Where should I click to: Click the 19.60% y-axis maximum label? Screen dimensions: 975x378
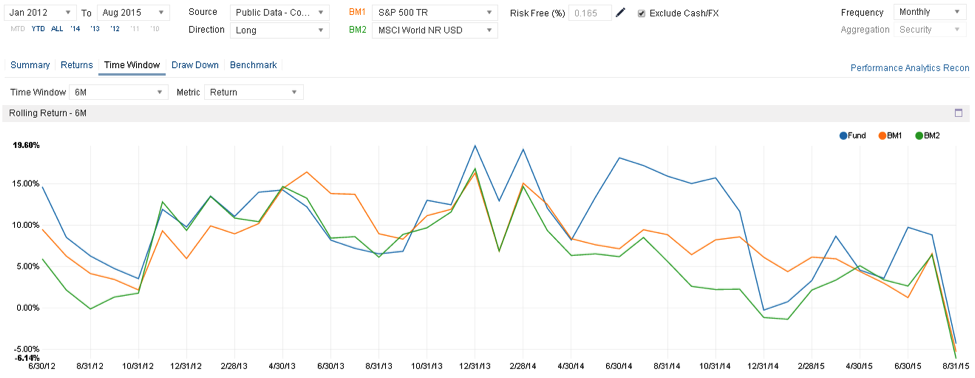27,145
